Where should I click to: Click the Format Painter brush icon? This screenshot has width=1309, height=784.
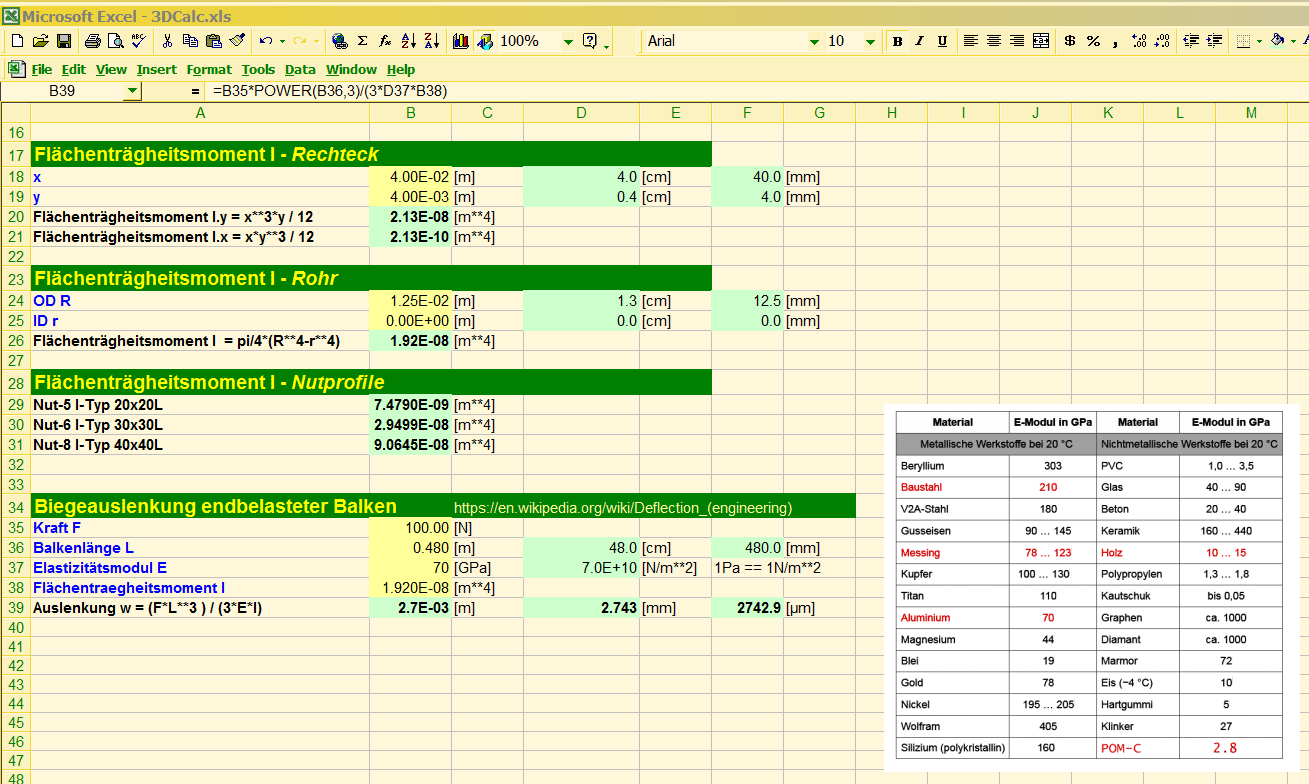237,41
